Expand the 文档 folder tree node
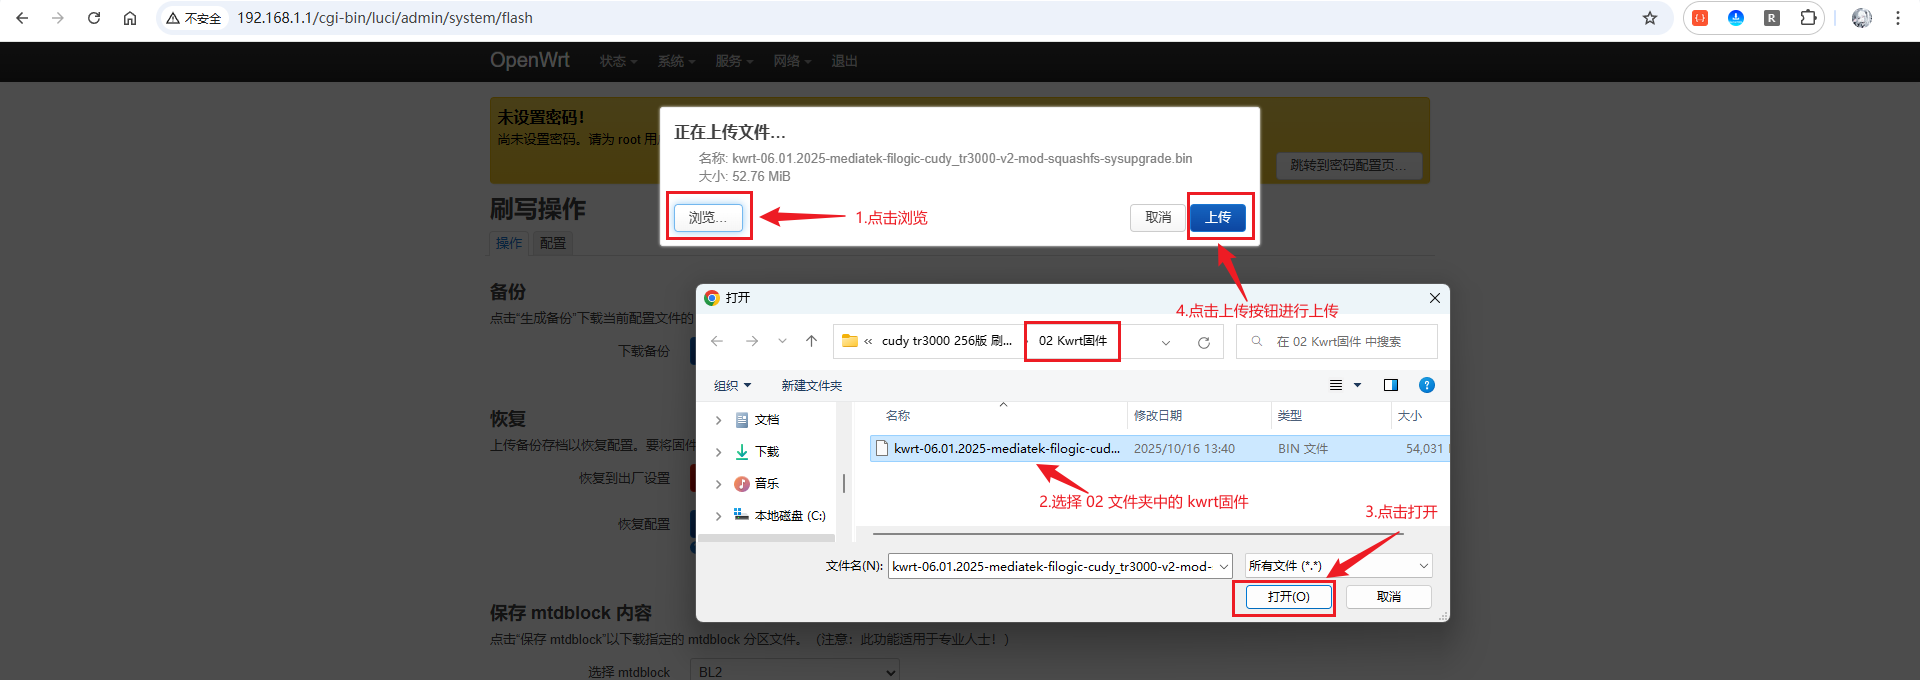 (x=718, y=420)
